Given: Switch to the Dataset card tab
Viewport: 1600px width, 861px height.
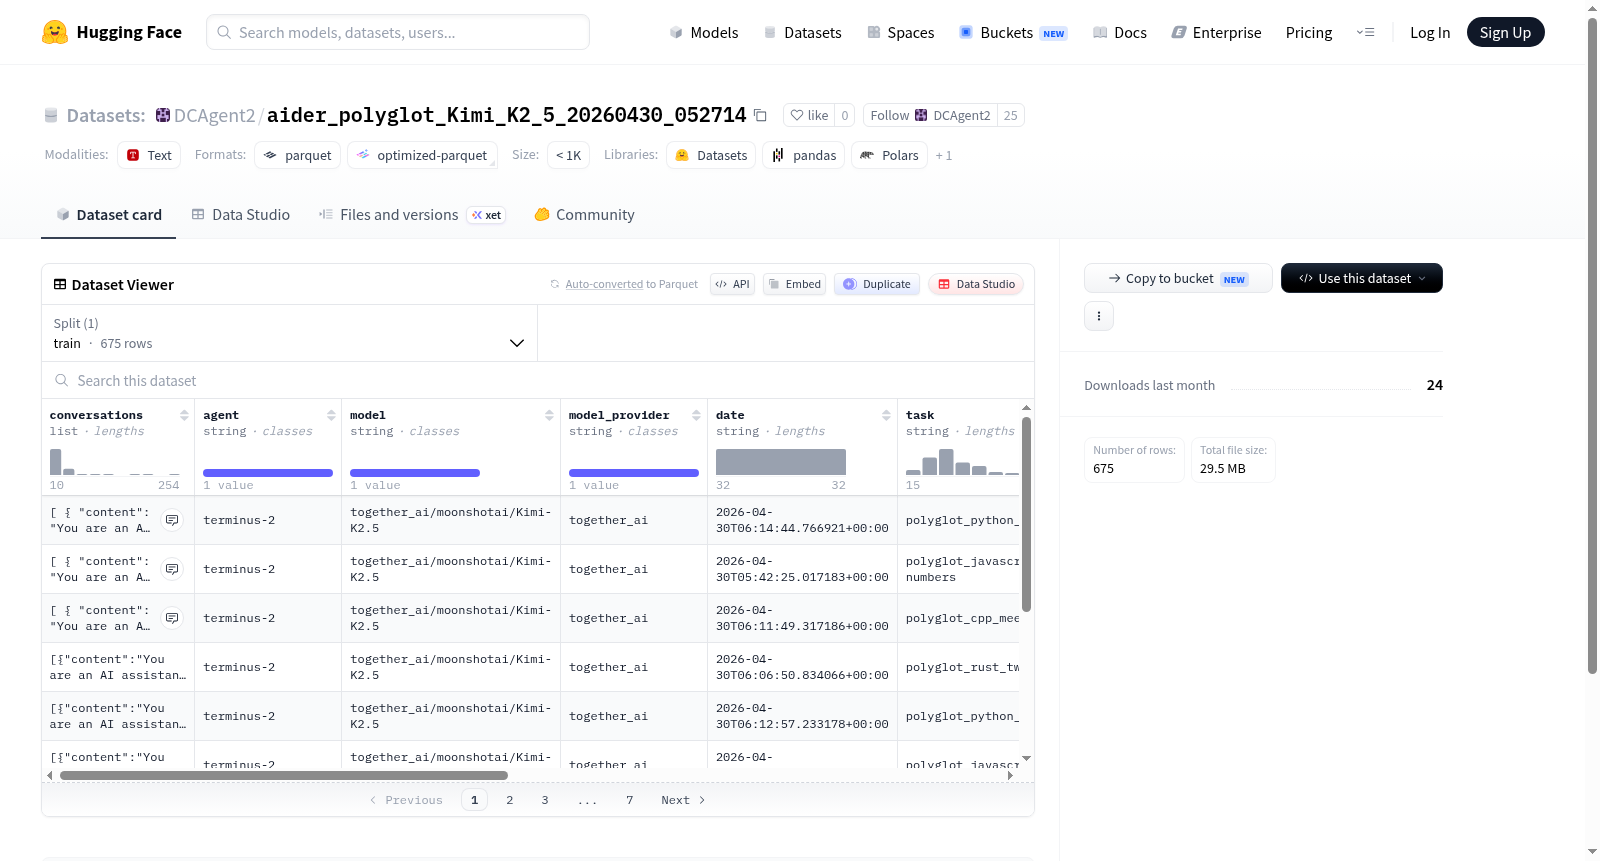Looking at the screenshot, I should coord(109,214).
